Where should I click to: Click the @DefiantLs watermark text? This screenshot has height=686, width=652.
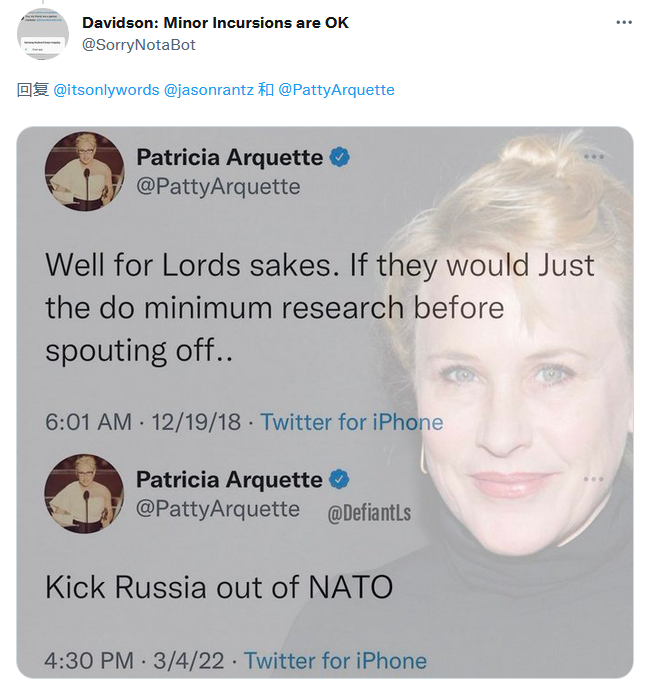369,514
